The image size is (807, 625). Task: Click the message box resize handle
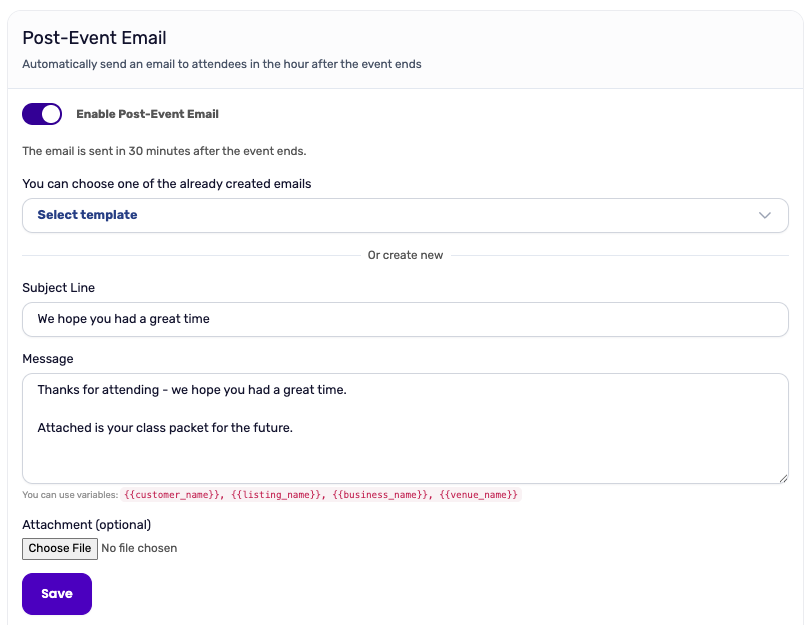coord(783,478)
